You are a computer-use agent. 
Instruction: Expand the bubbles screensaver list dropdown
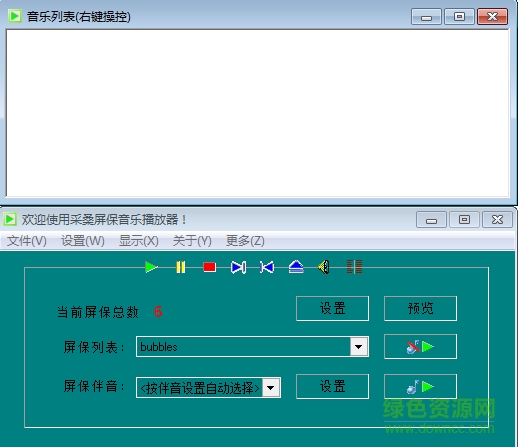[359, 347]
